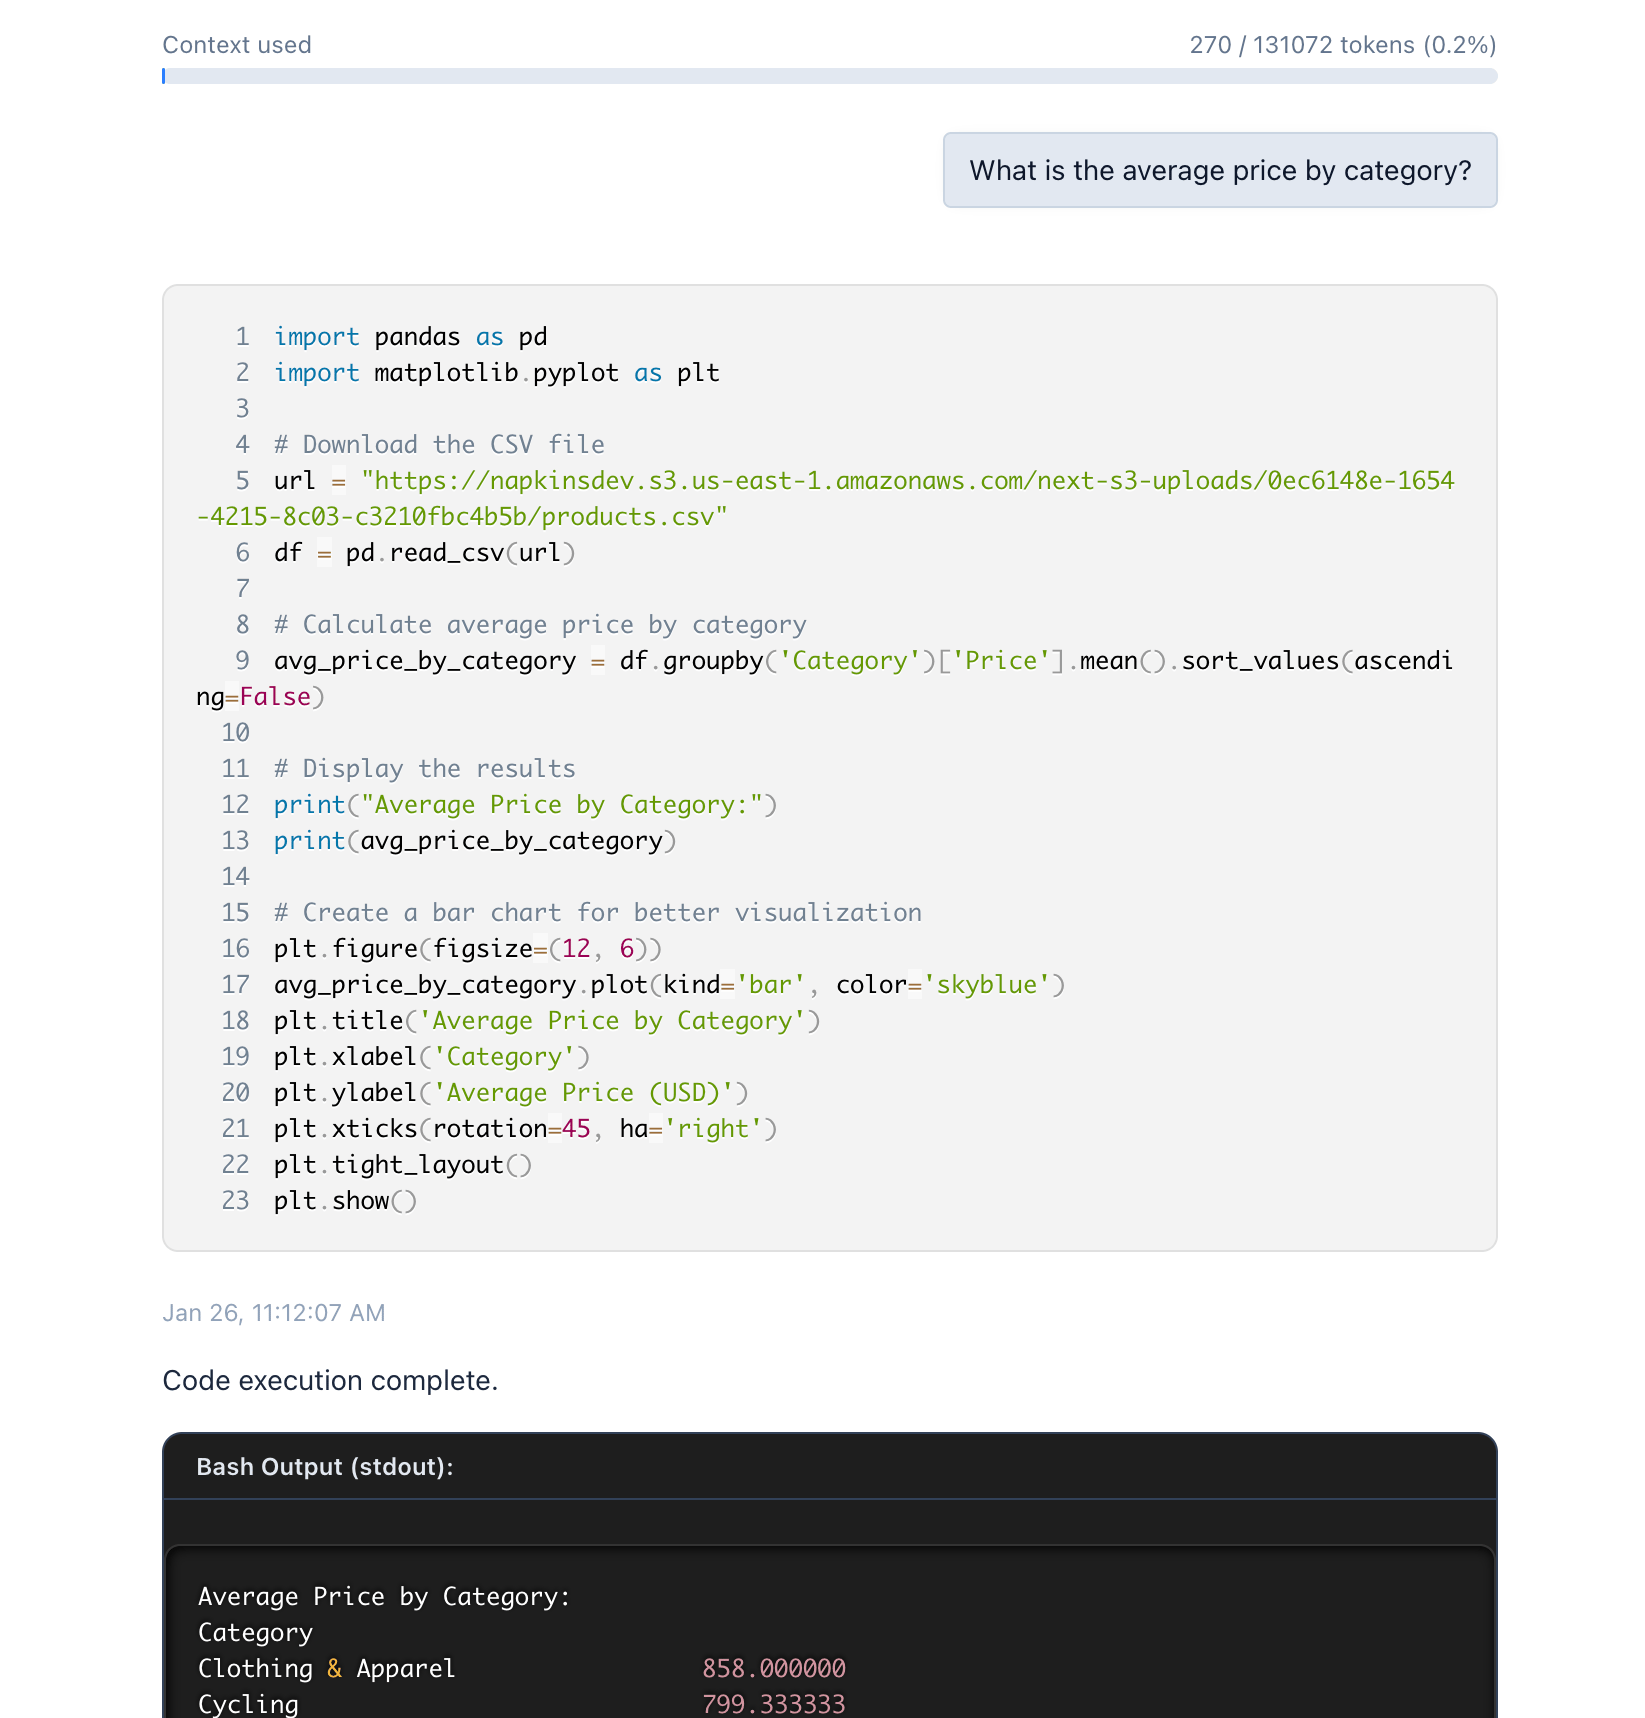Click the plt.xticks(rotation=45) line
The image size is (1645, 1718).
coord(526,1129)
